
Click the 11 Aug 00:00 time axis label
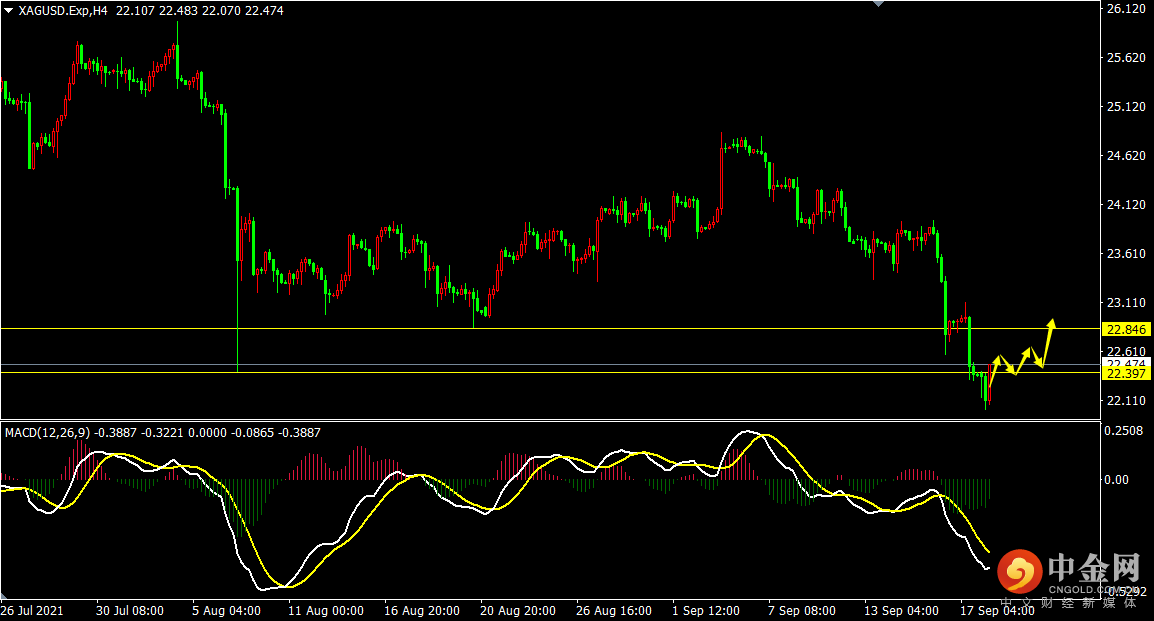click(x=326, y=610)
